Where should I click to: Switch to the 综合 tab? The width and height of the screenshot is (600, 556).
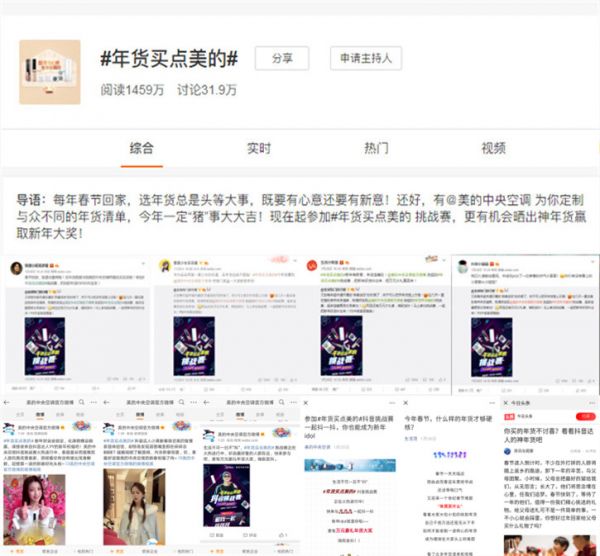142,148
